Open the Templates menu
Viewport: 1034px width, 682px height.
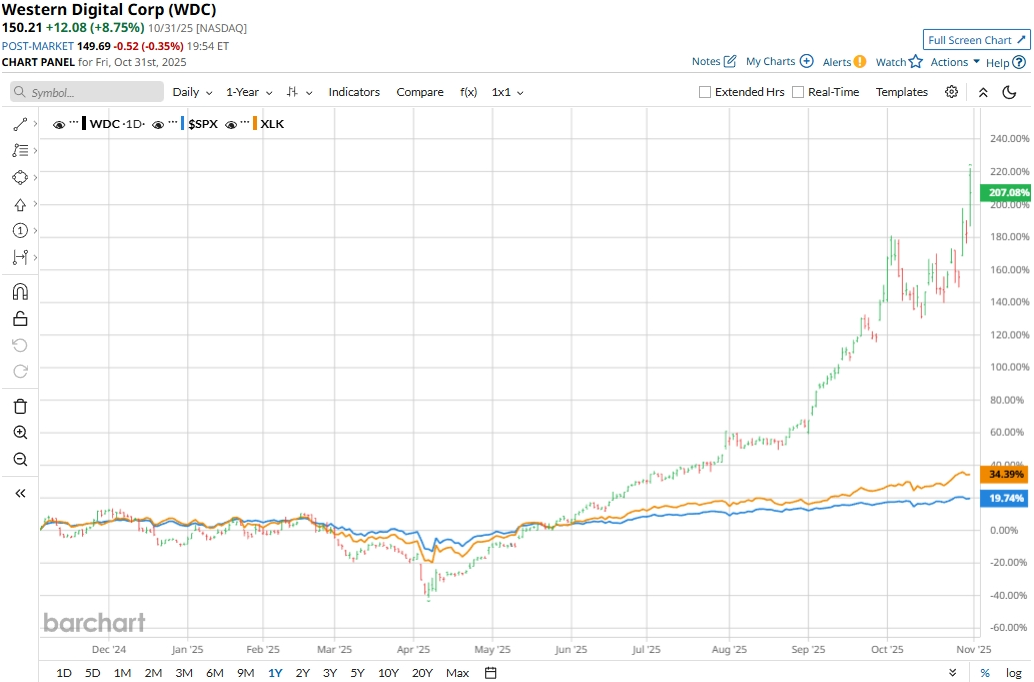tap(901, 92)
